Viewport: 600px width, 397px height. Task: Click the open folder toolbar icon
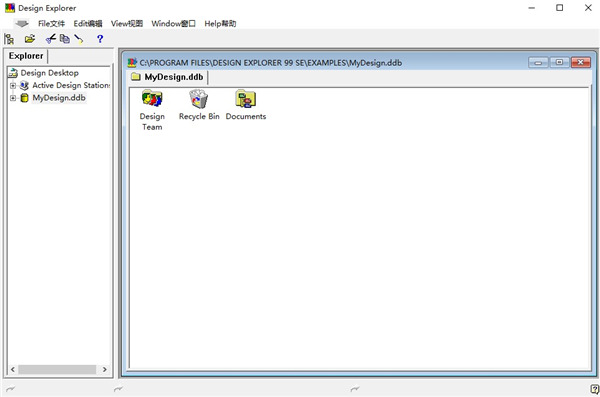point(29,39)
